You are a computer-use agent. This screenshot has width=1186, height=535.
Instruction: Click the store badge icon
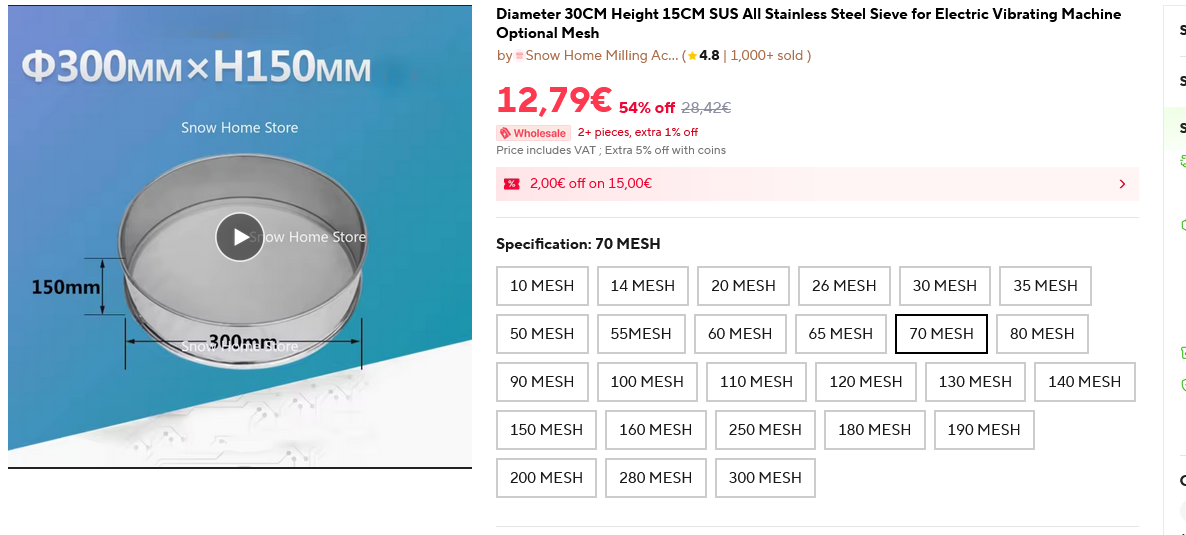tap(519, 56)
